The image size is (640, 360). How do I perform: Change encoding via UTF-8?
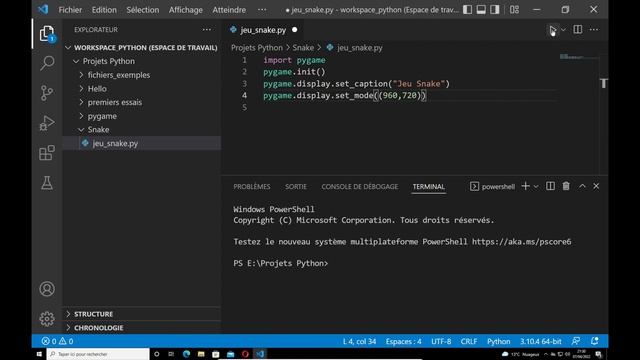441,341
